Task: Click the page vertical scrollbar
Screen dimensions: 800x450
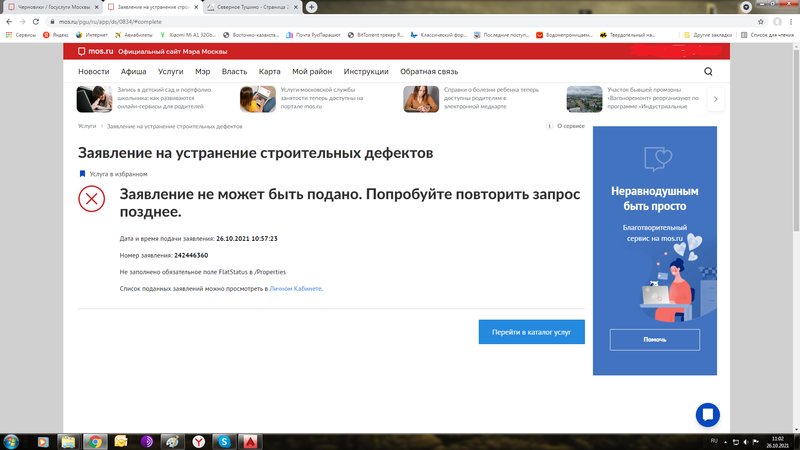Action: point(796,138)
